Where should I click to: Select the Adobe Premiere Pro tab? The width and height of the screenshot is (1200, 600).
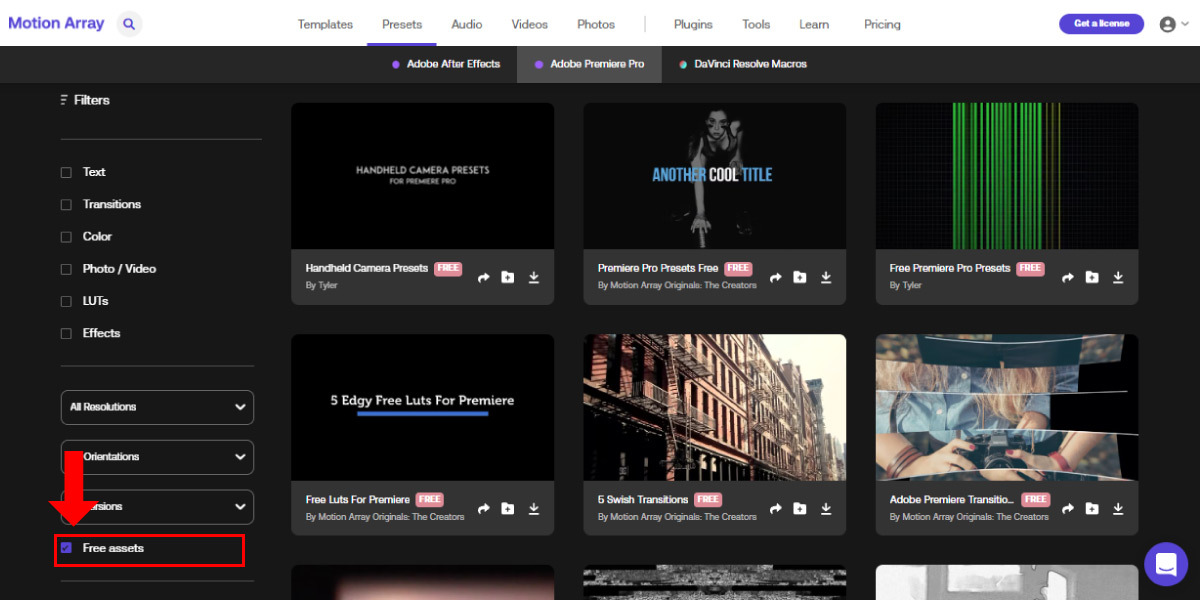tap(589, 64)
